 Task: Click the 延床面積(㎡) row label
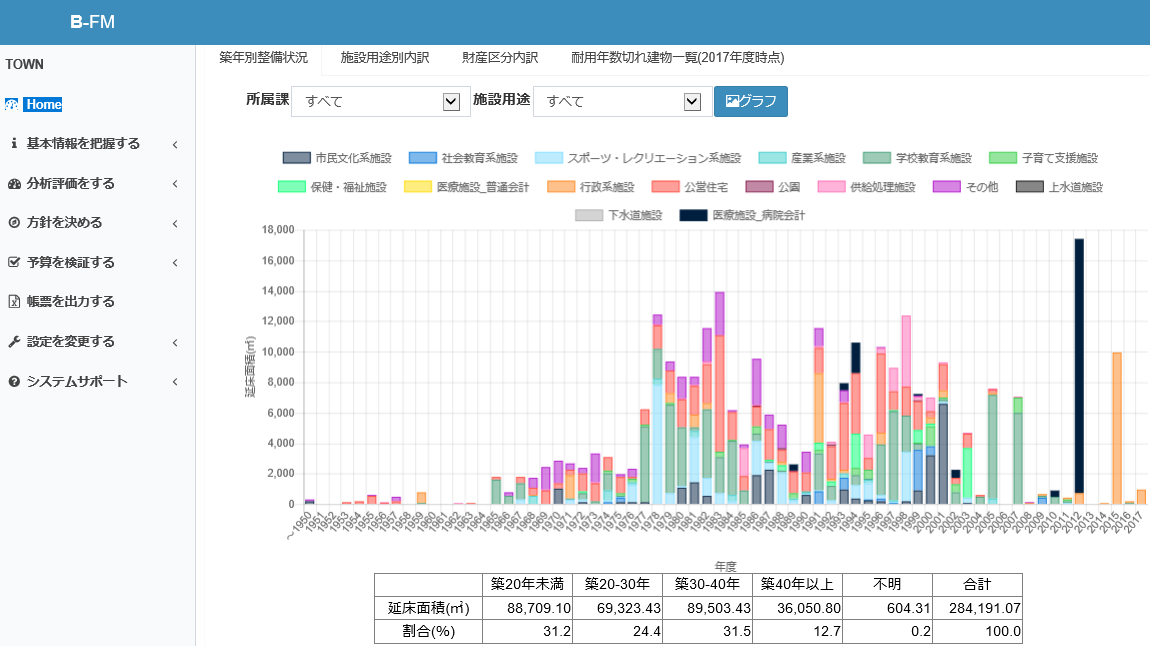pos(428,608)
